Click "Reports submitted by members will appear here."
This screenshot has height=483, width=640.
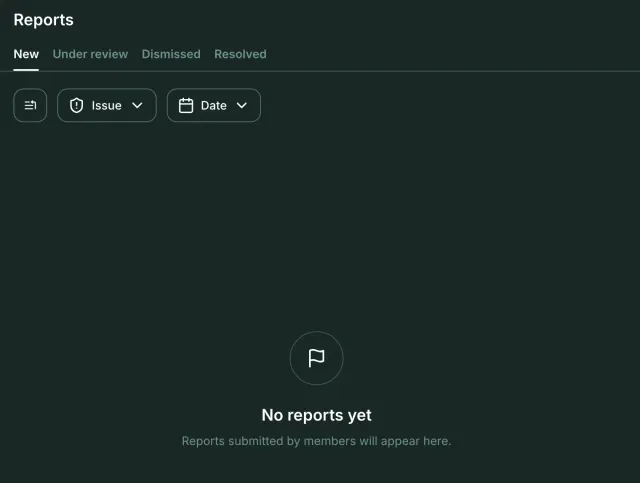[x=316, y=441]
